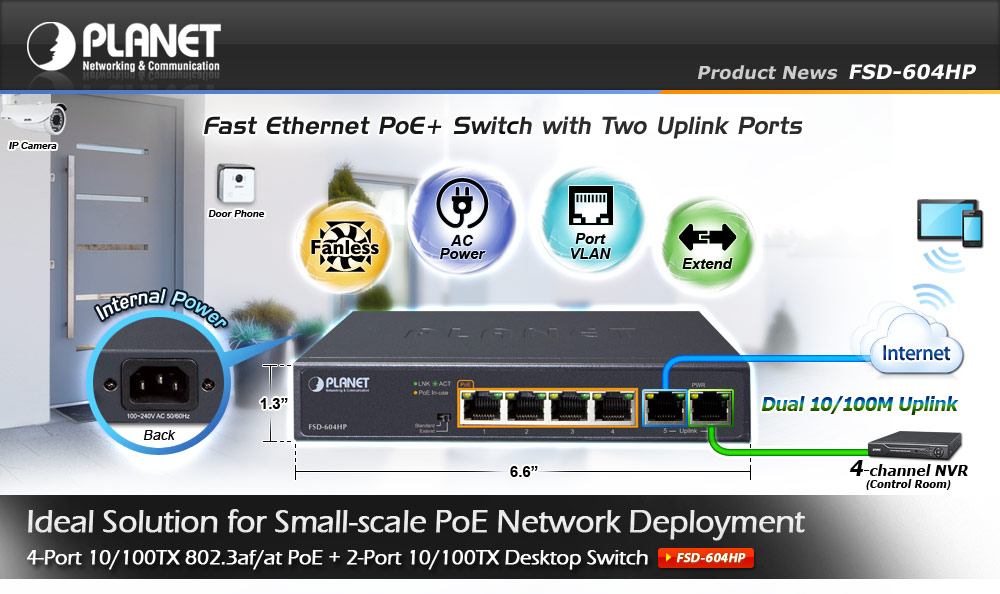This screenshot has height=594, width=1000.
Task: Click the green Extend arrows badge
Action: 707,245
